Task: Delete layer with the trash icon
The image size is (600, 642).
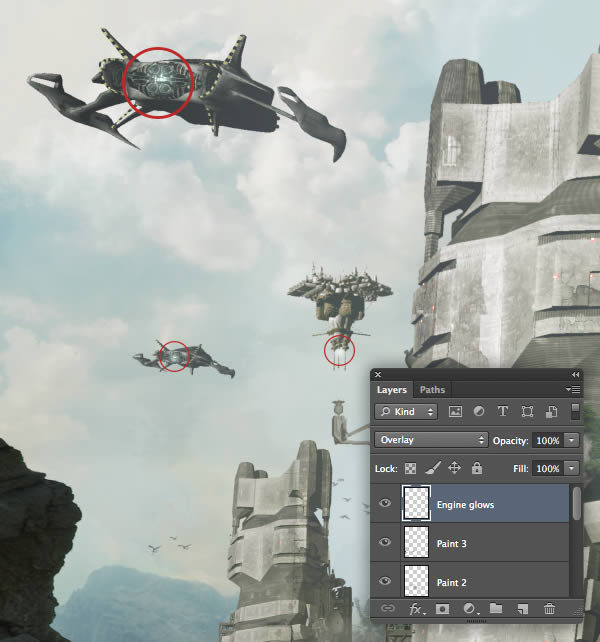Action: coord(549,609)
